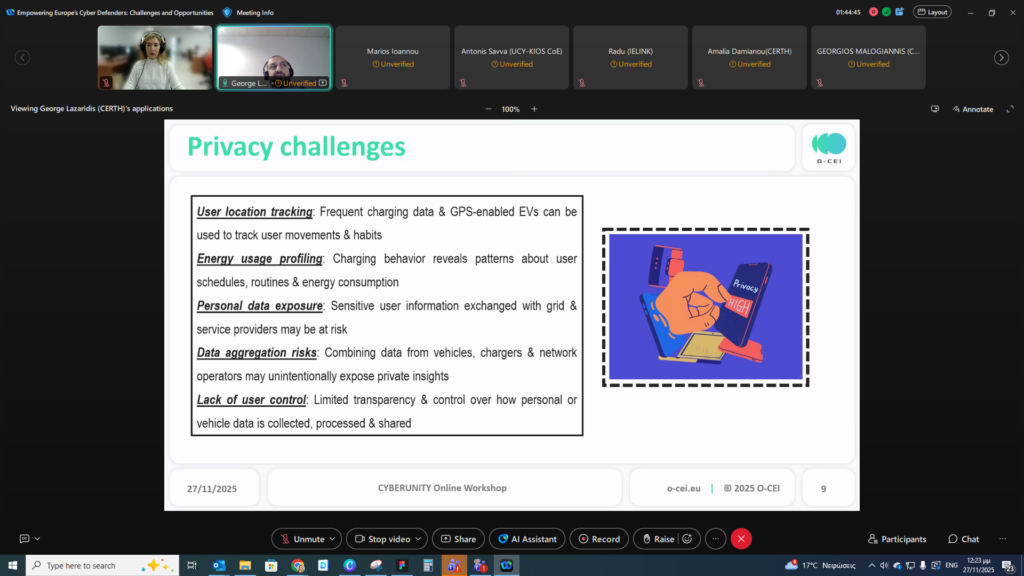Viewport: 1024px width, 576px height.
Task: Expand video options arrow beside Stop video
Action: (419, 539)
